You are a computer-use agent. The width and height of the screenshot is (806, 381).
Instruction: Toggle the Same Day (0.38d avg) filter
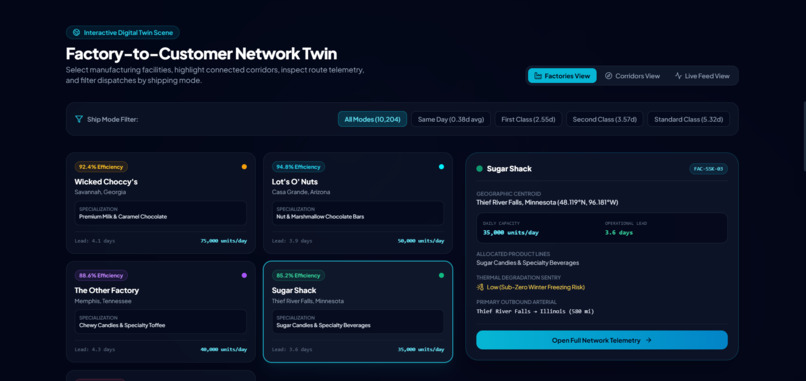click(x=451, y=119)
